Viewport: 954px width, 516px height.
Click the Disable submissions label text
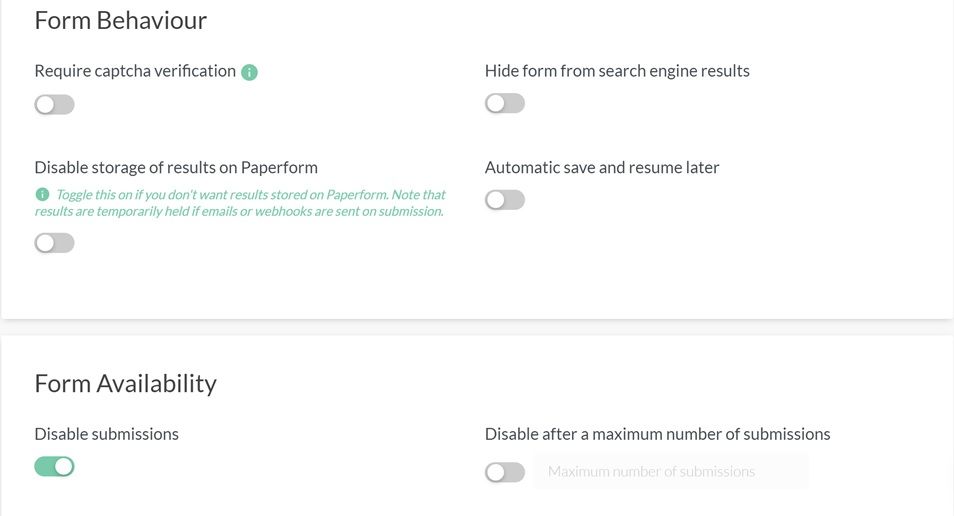coord(107,434)
